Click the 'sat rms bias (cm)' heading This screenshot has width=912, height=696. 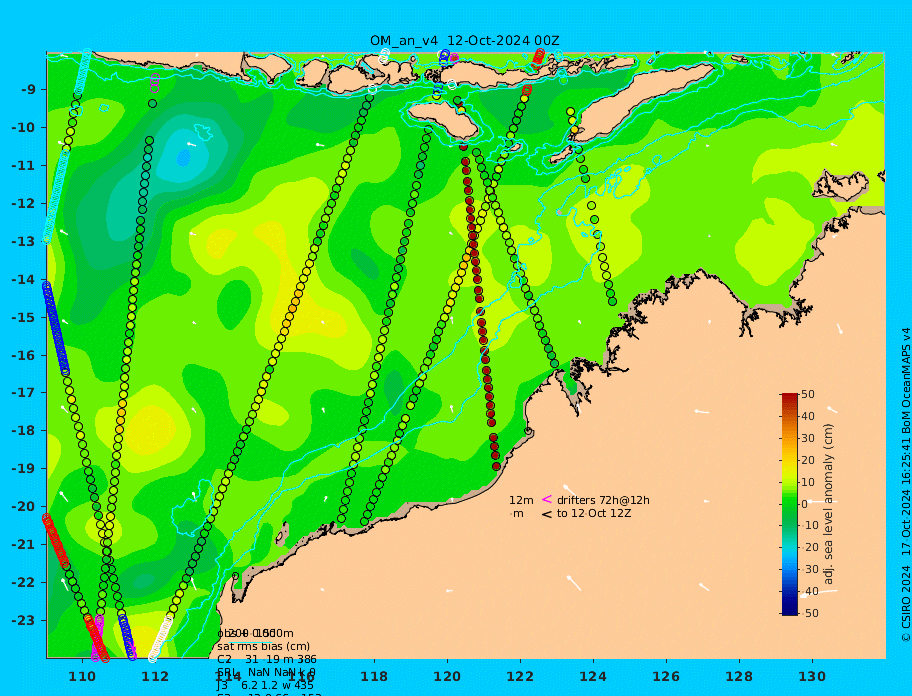click(263, 646)
